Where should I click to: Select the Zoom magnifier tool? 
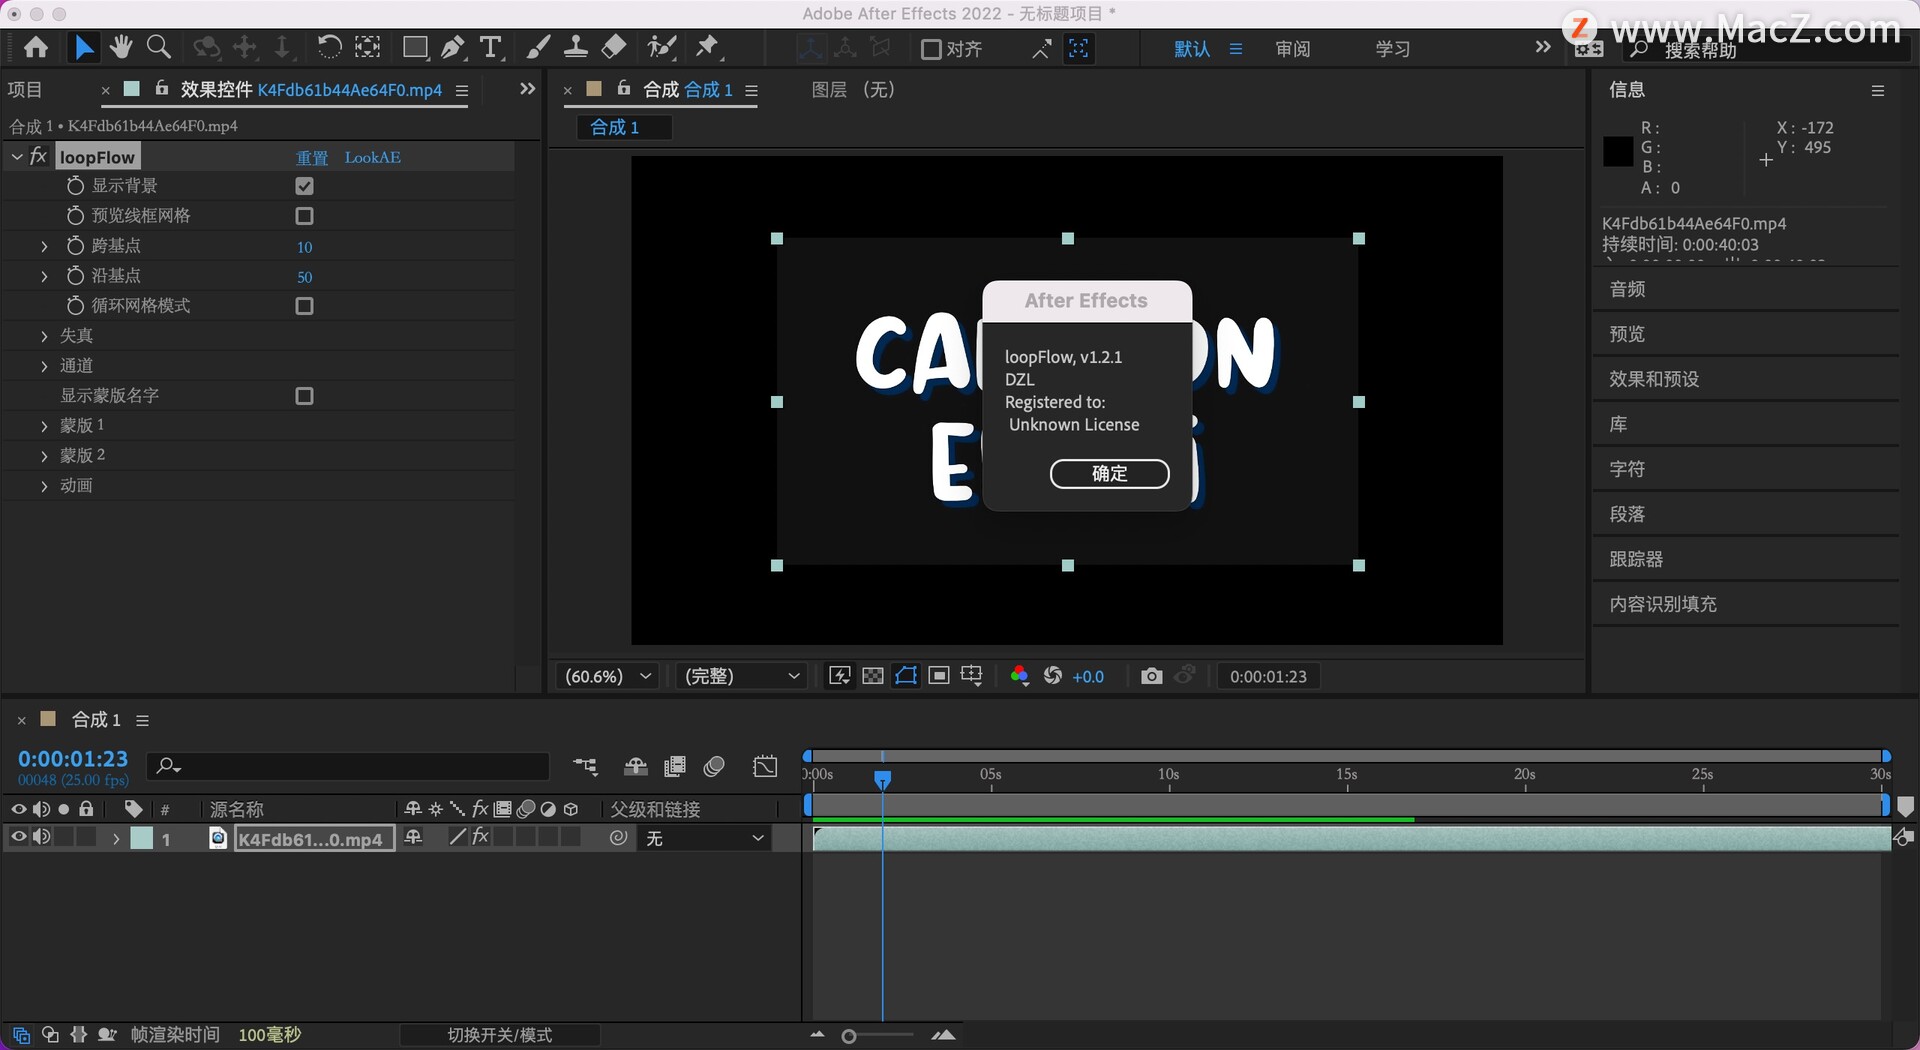coord(158,48)
